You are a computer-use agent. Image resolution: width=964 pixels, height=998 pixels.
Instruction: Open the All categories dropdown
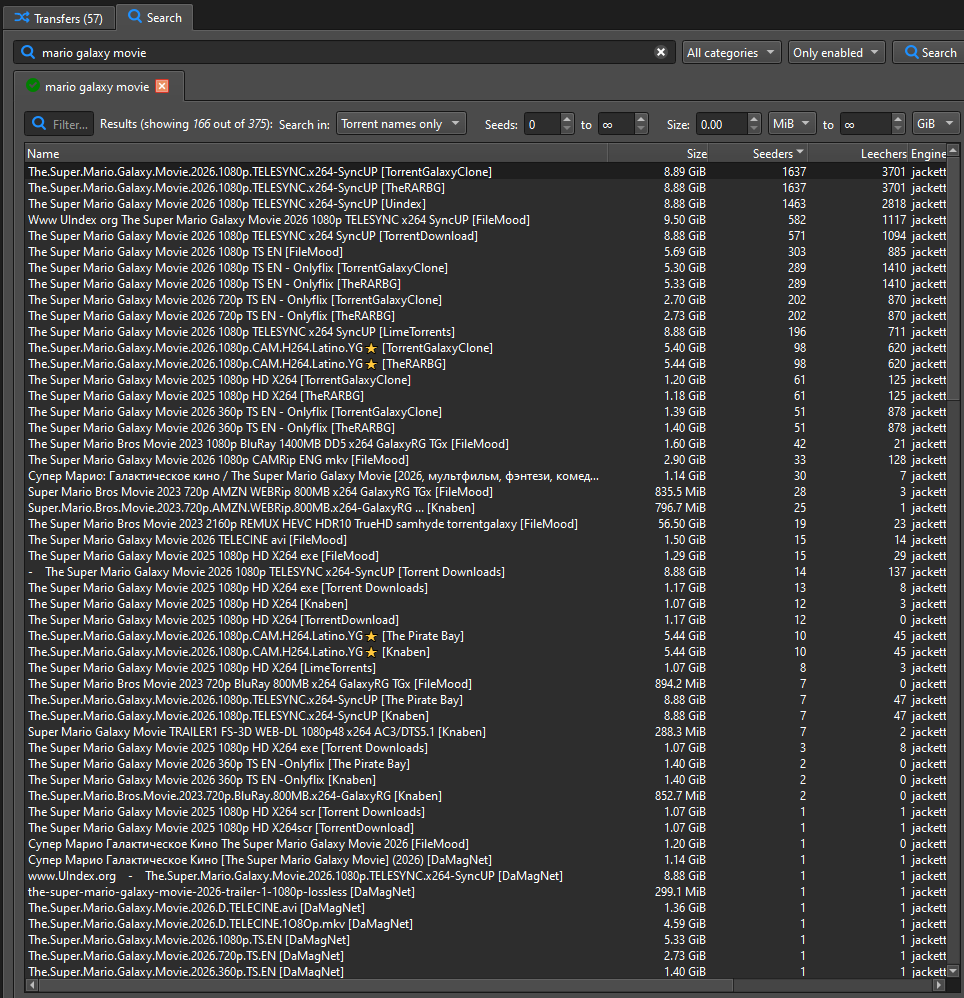click(731, 52)
